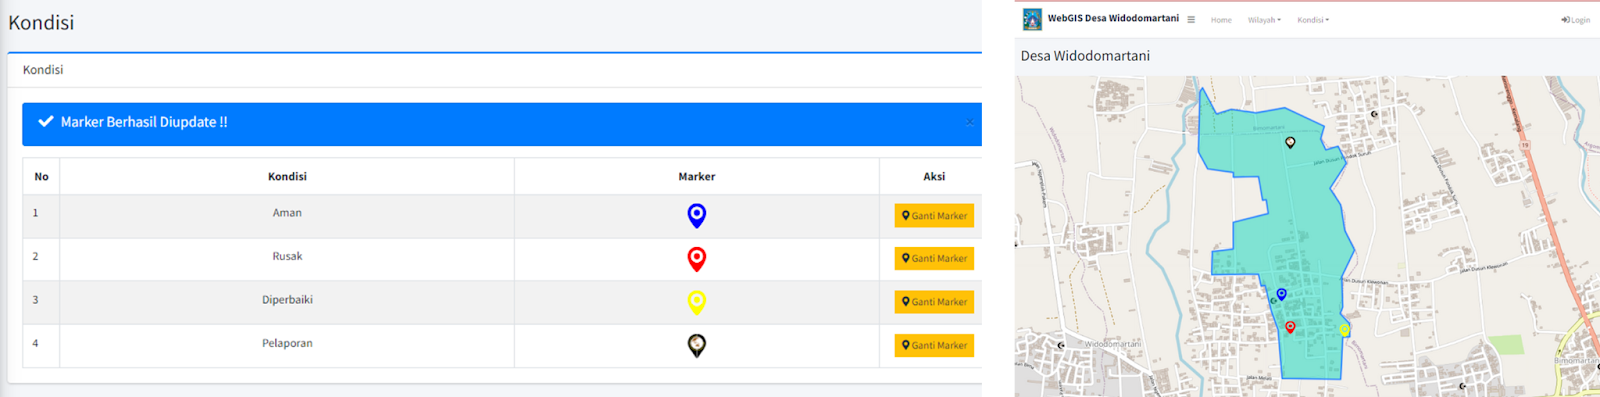
Task: Click Ganti Marker button for Rusak row
Action: pyautogui.click(x=934, y=259)
